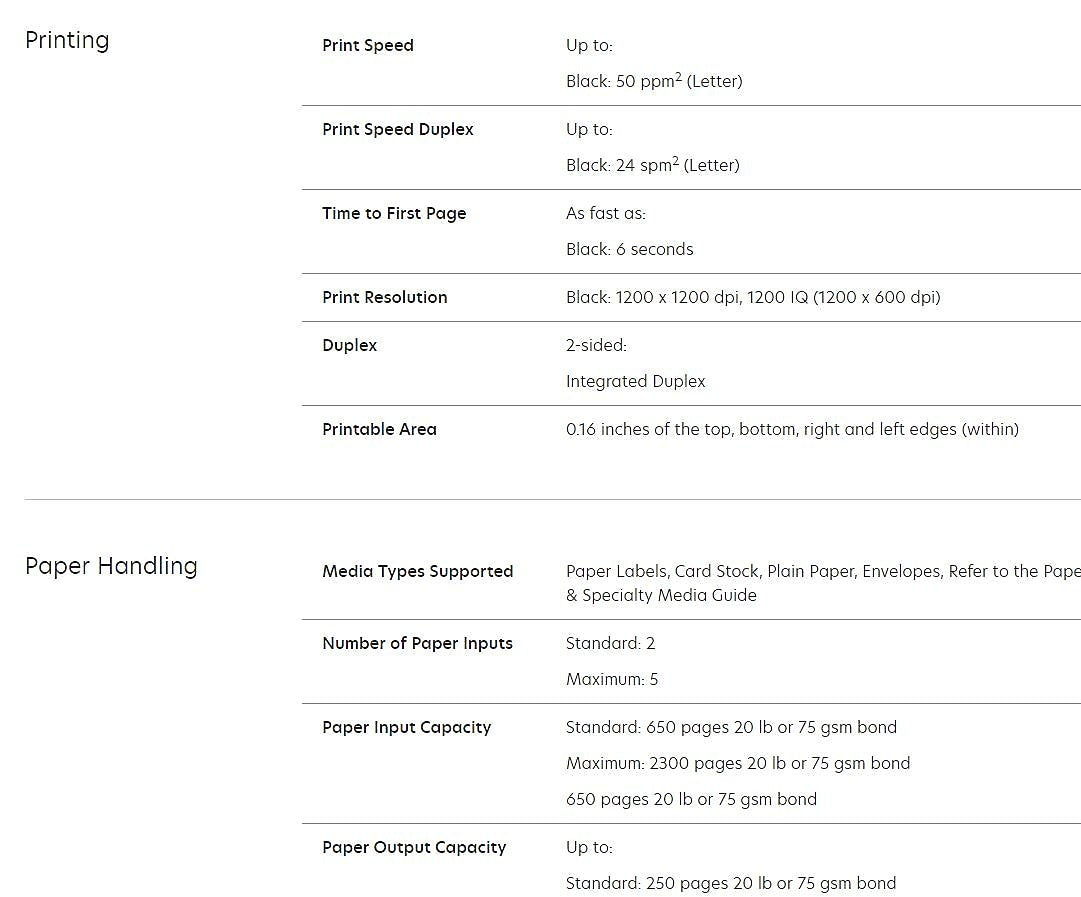The width and height of the screenshot is (1081, 897).
Task: Select the Media Types Supported label
Action: [417, 571]
